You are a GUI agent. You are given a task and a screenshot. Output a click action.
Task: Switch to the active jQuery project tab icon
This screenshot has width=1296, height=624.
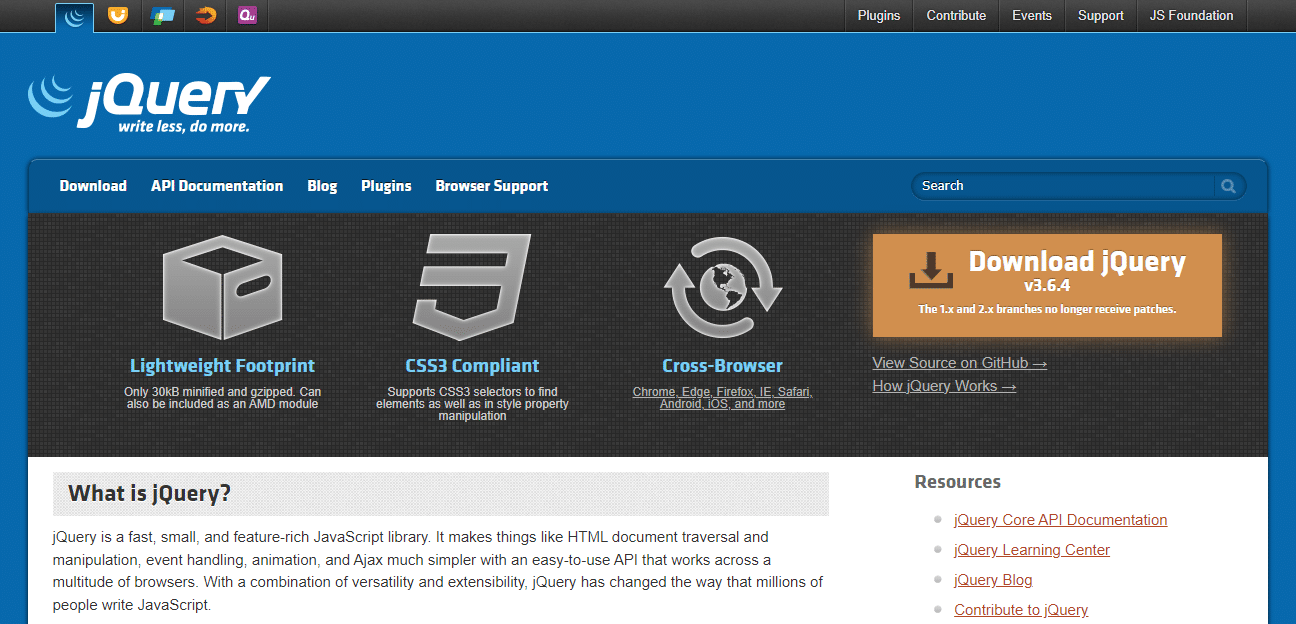[73, 15]
